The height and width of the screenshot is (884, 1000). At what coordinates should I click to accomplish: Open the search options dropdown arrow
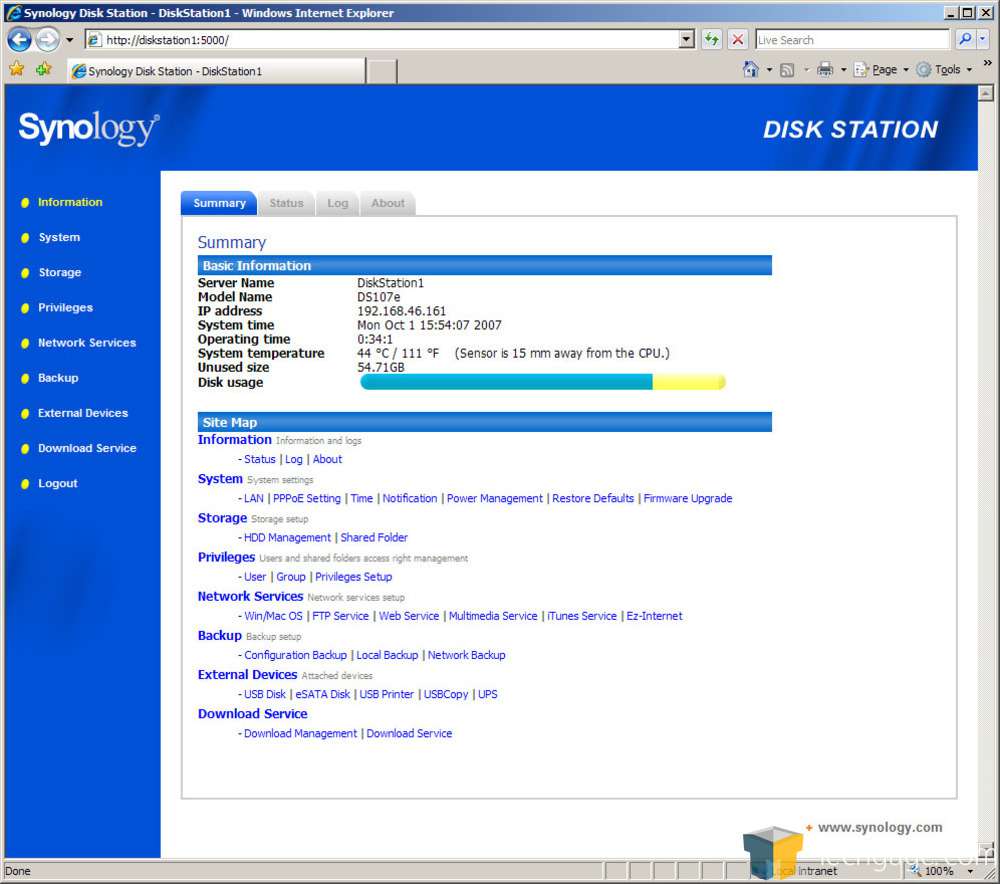tap(982, 40)
